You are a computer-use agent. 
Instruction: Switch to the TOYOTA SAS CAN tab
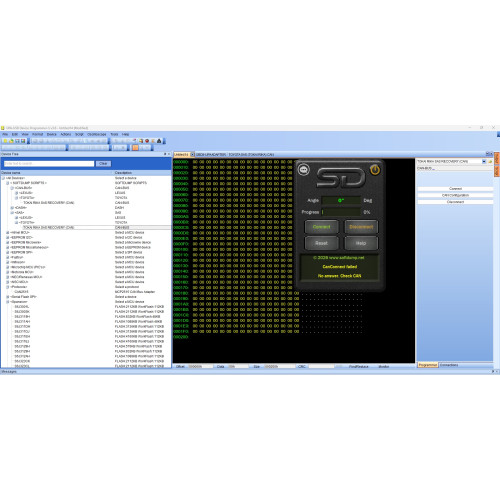tap(251, 155)
